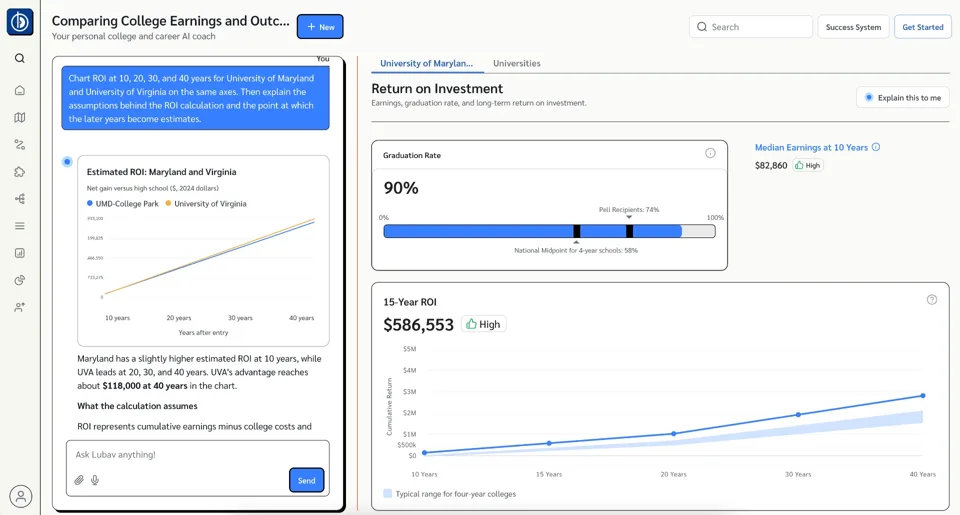Click the Return on Investment heading
The height and width of the screenshot is (515, 960).
[437, 89]
